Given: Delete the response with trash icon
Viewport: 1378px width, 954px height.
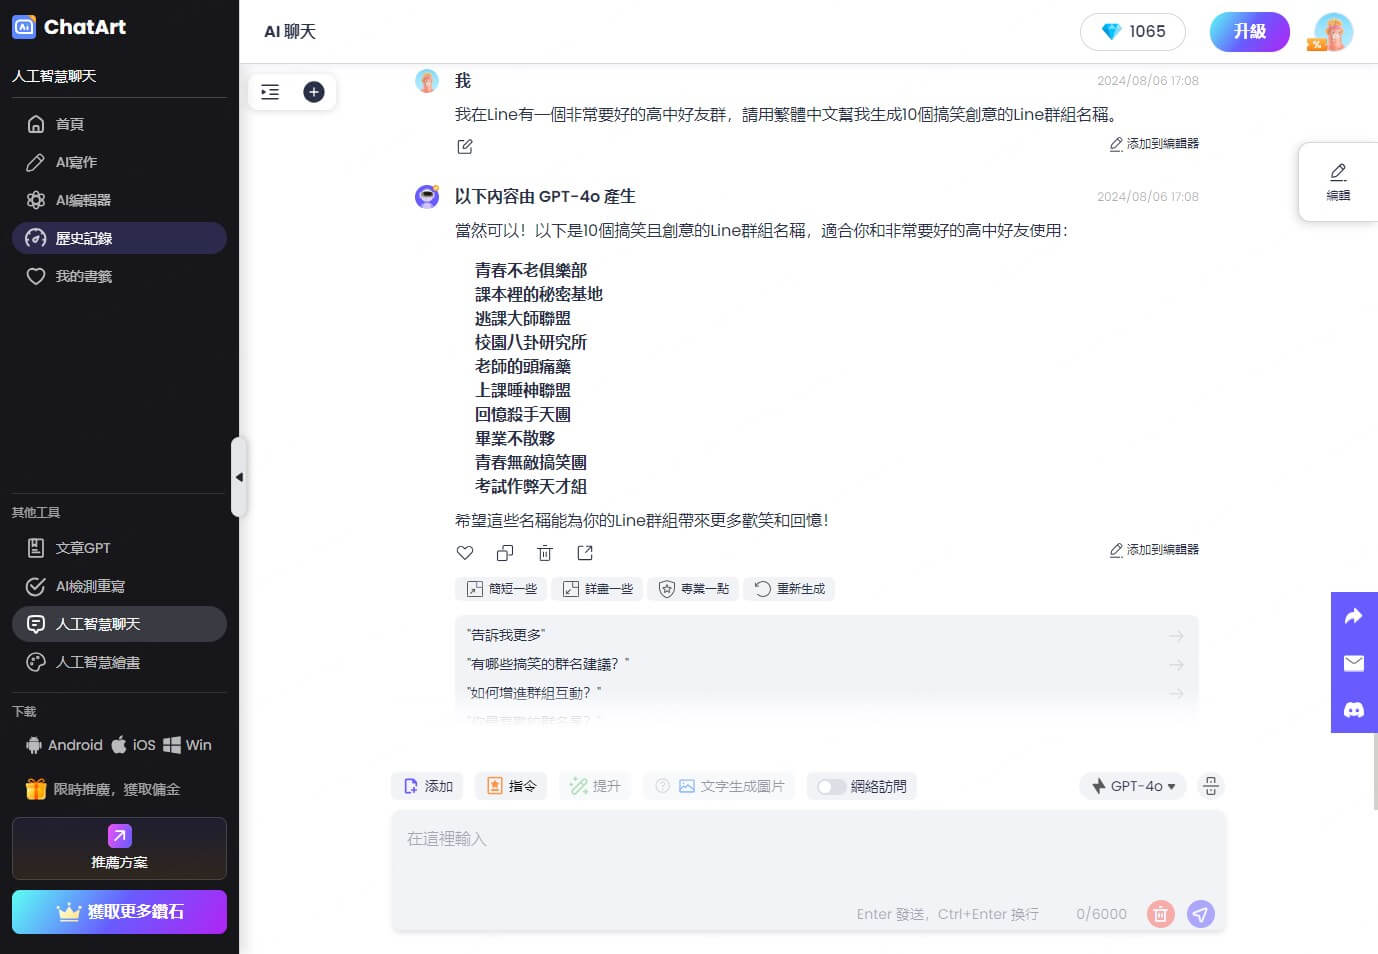Looking at the screenshot, I should [545, 553].
